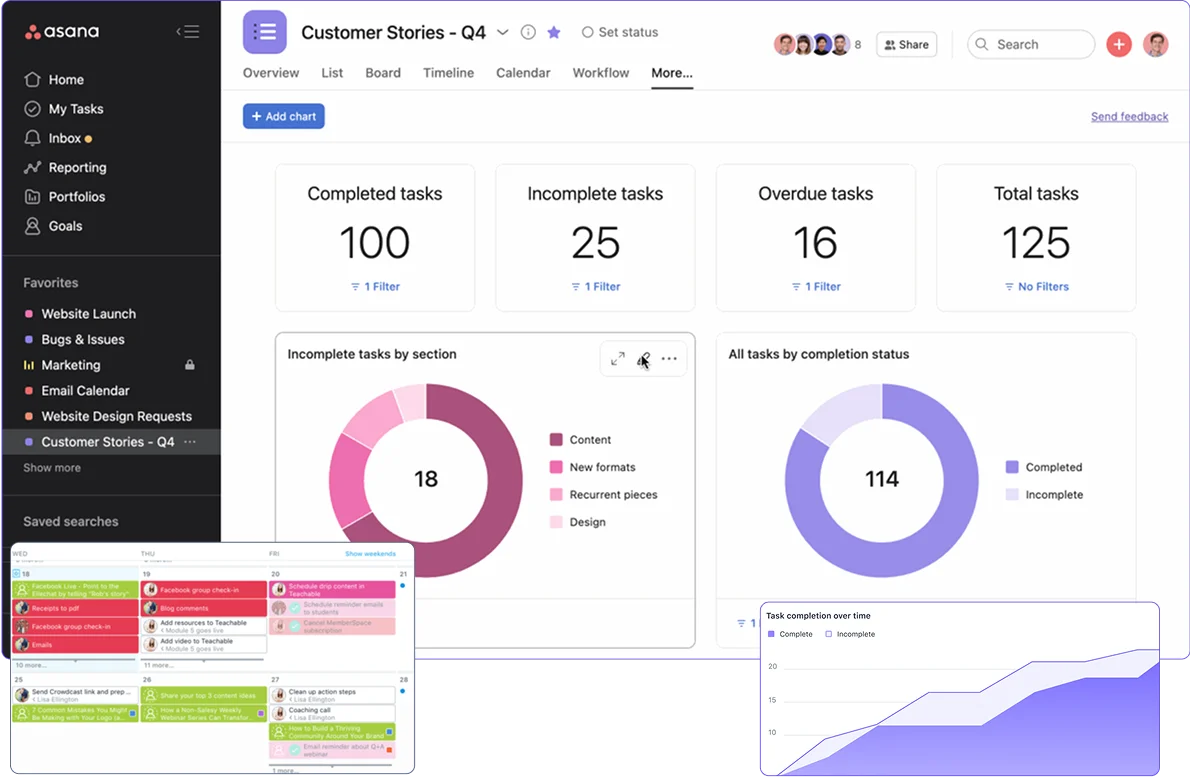Switch to the Workflow tab
The width and height of the screenshot is (1190, 777).
(x=600, y=73)
